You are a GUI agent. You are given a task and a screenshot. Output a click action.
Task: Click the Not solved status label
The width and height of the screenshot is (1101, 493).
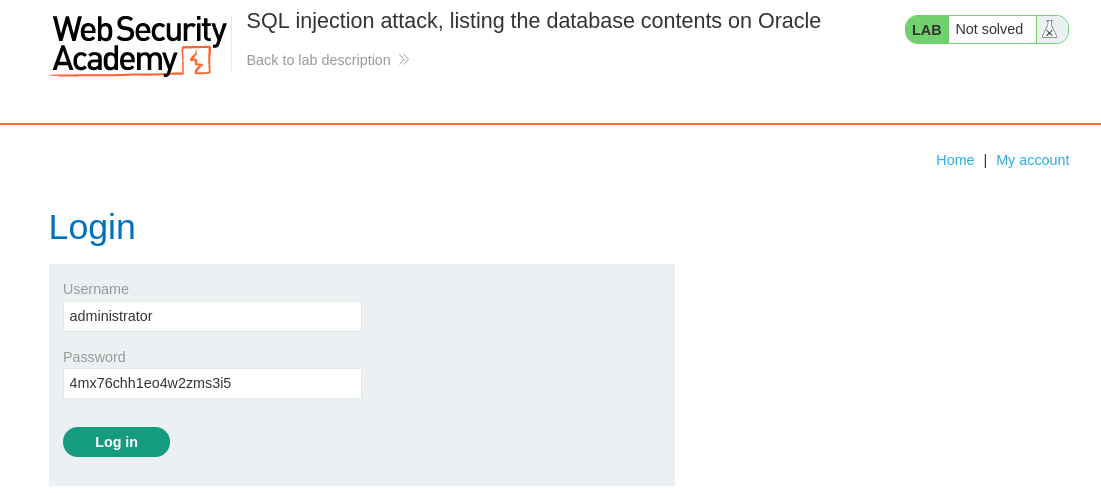tap(989, 29)
